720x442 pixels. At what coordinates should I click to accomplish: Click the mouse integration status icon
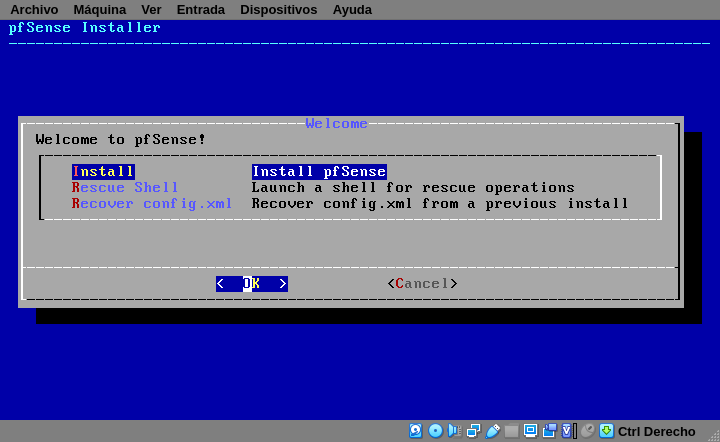pyautogui.click(x=588, y=431)
